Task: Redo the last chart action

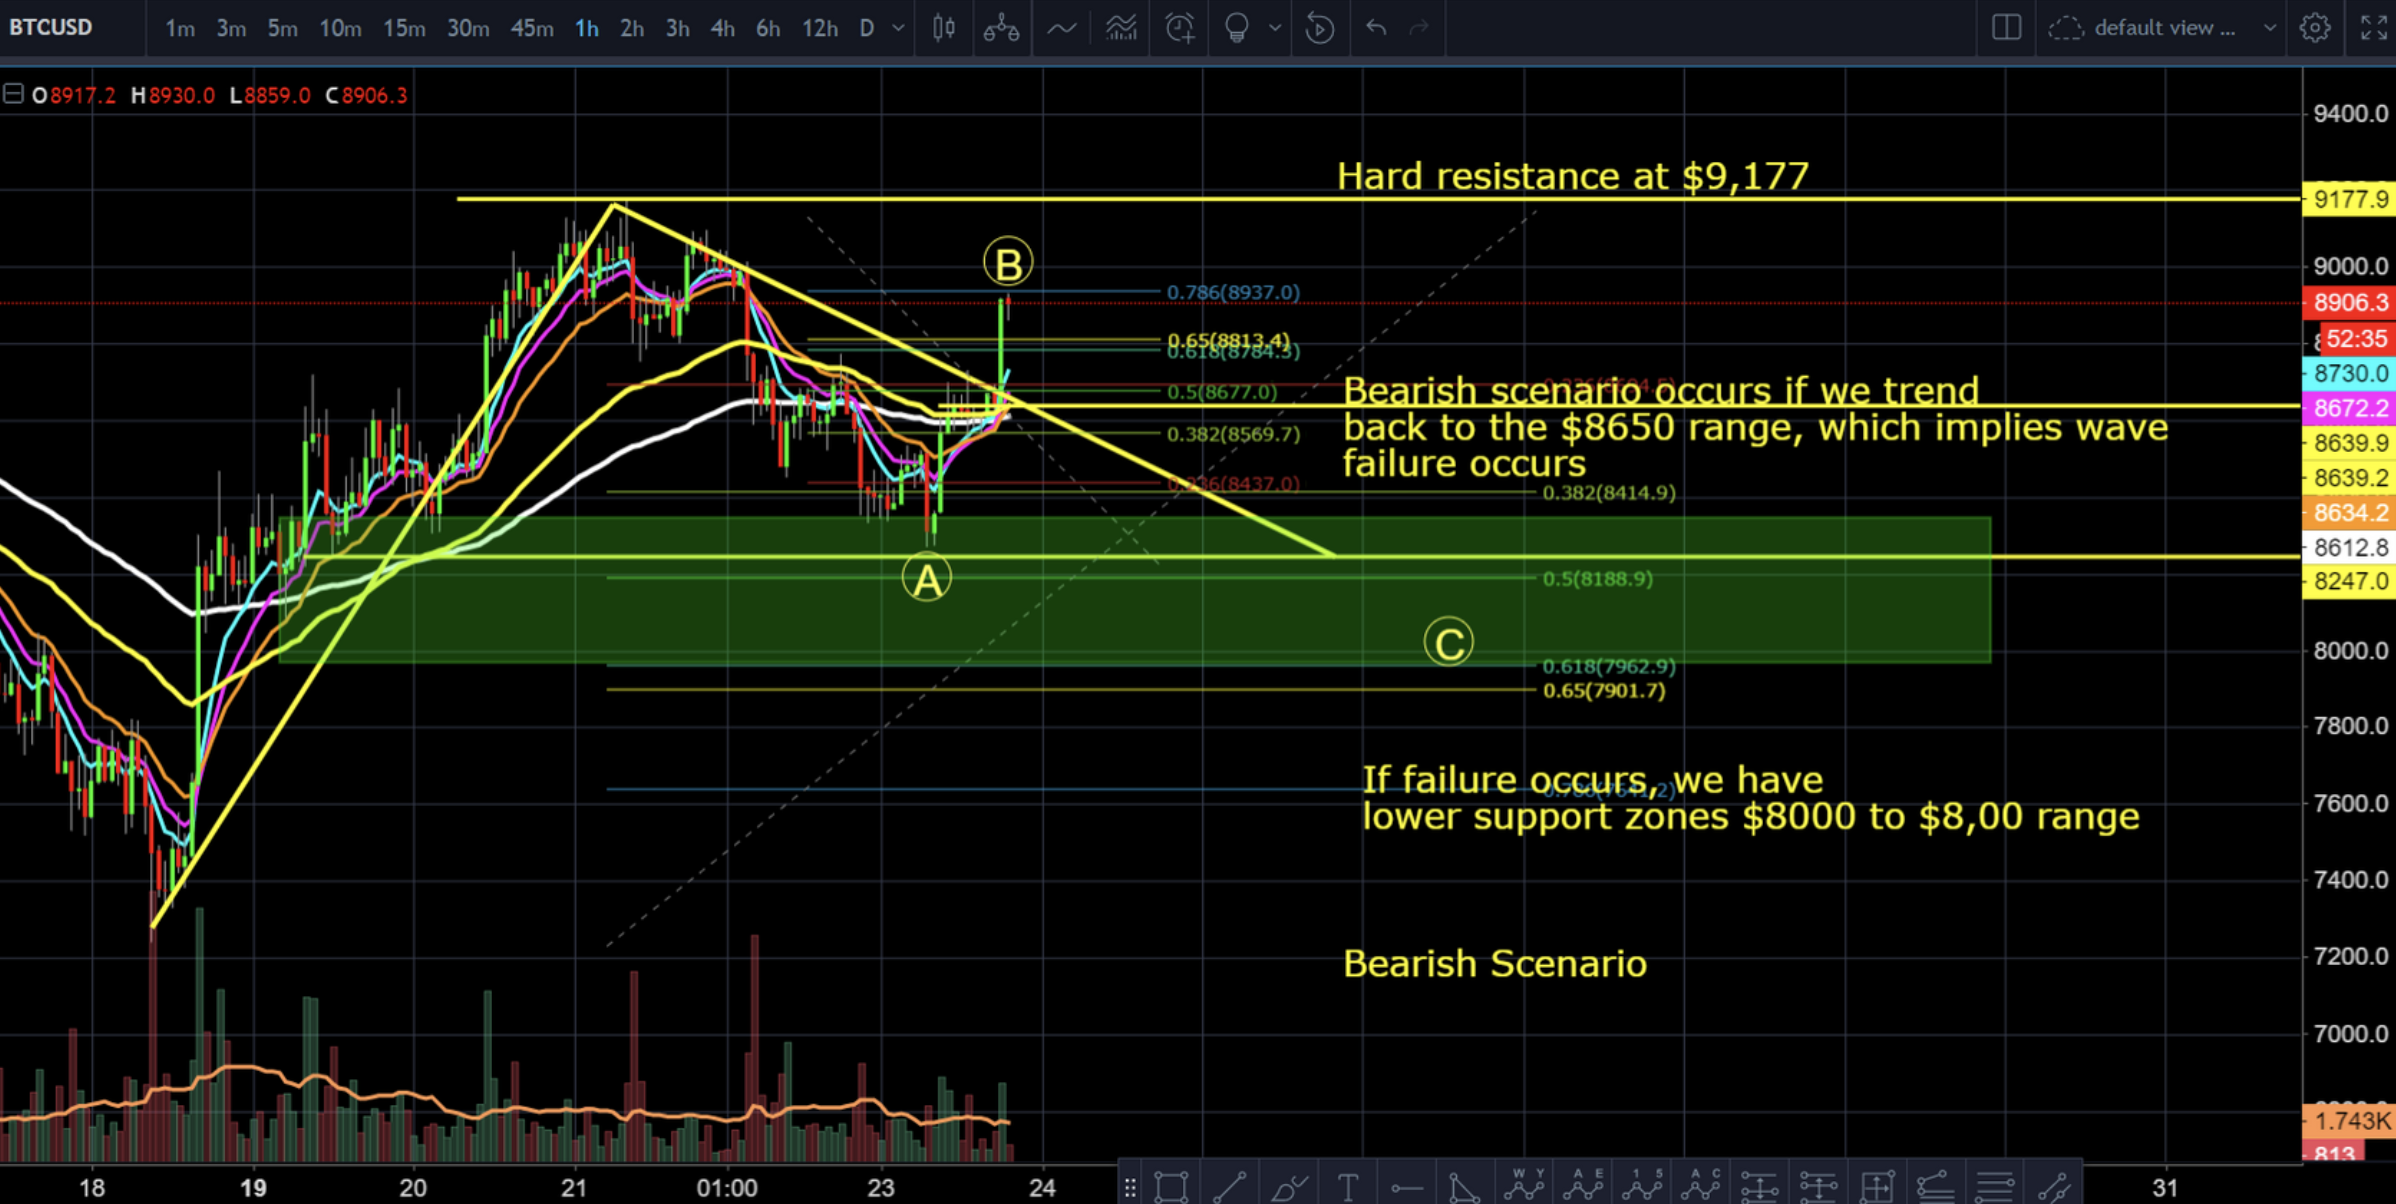Action: 1419,27
